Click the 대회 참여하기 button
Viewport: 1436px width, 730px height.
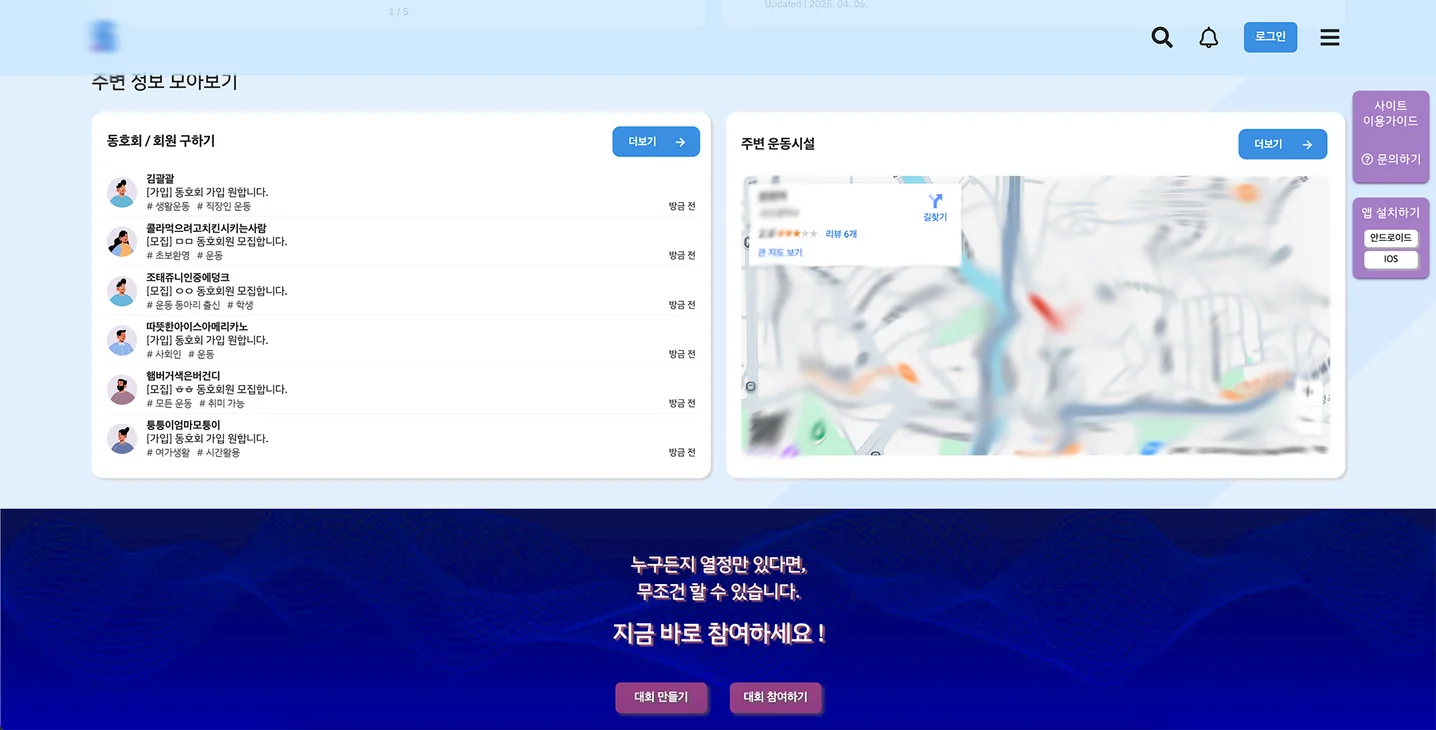775,697
